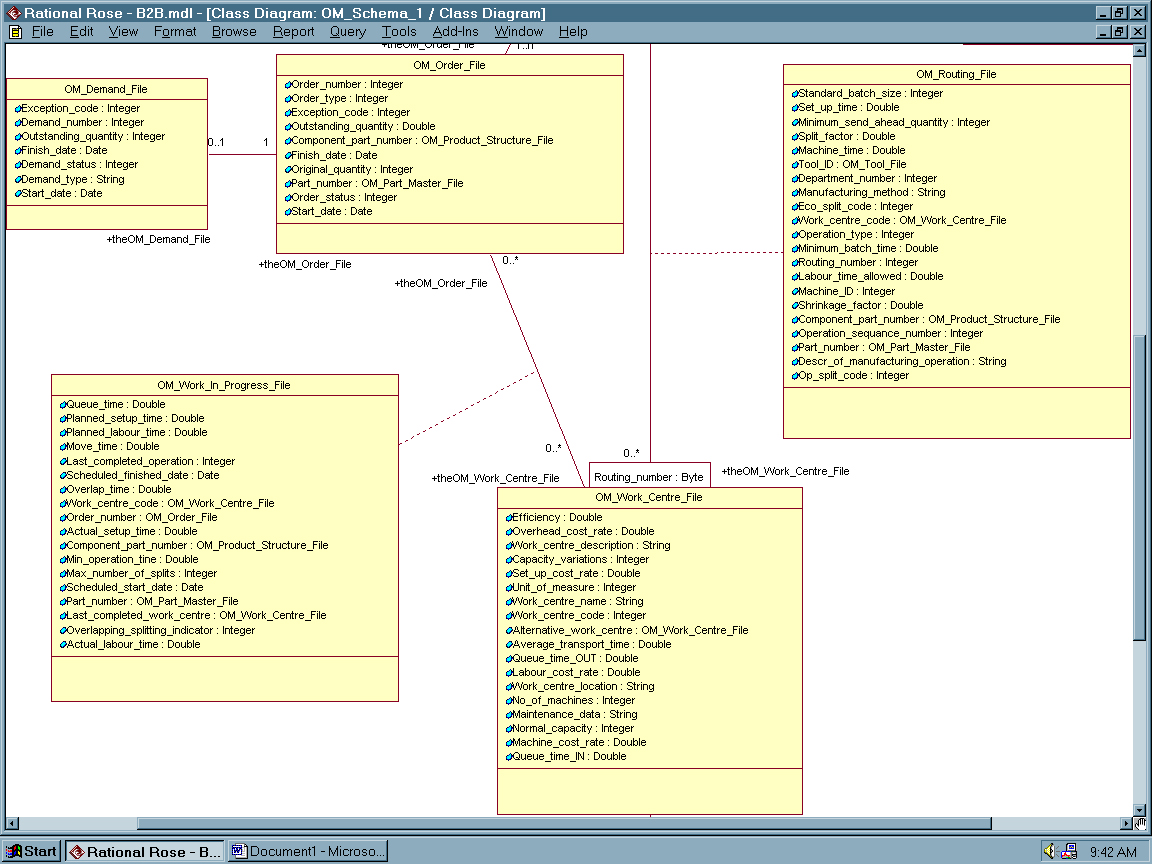This screenshot has height=864, width=1152.
Task: Select No_of_machines : Integer attribute
Action: [570, 700]
